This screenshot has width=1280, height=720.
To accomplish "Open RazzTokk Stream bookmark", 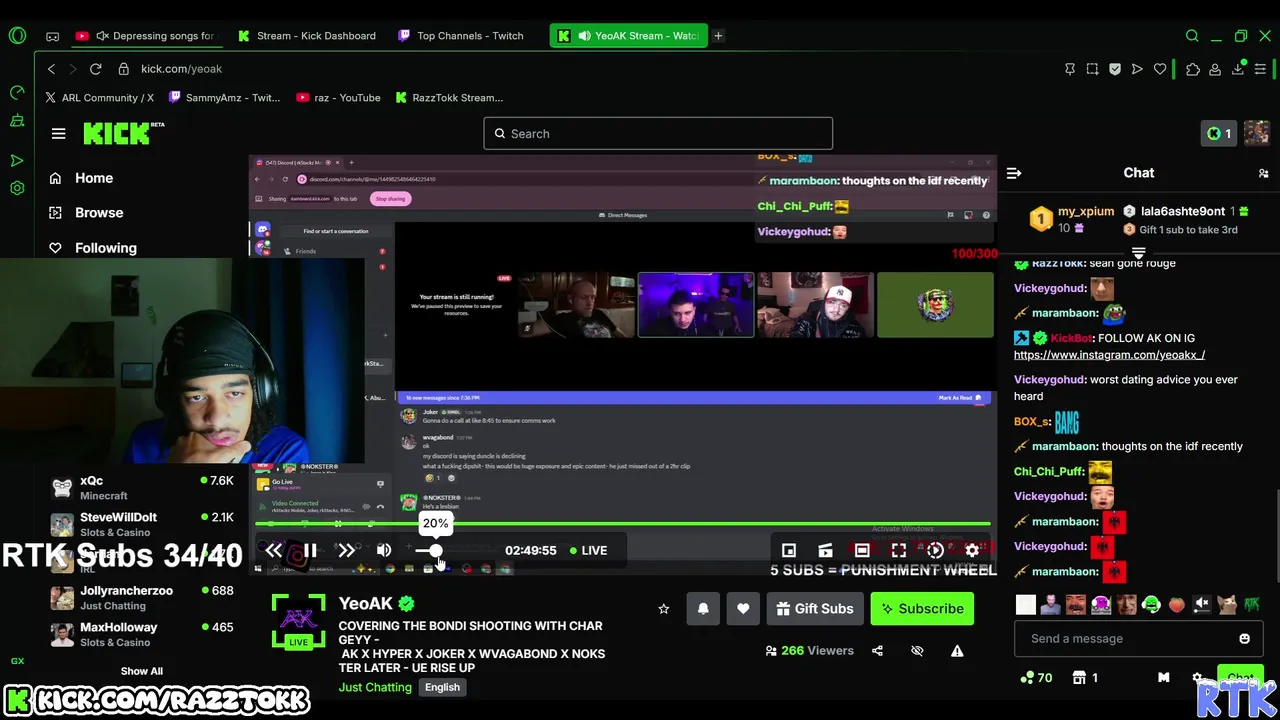I will tap(449, 98).
